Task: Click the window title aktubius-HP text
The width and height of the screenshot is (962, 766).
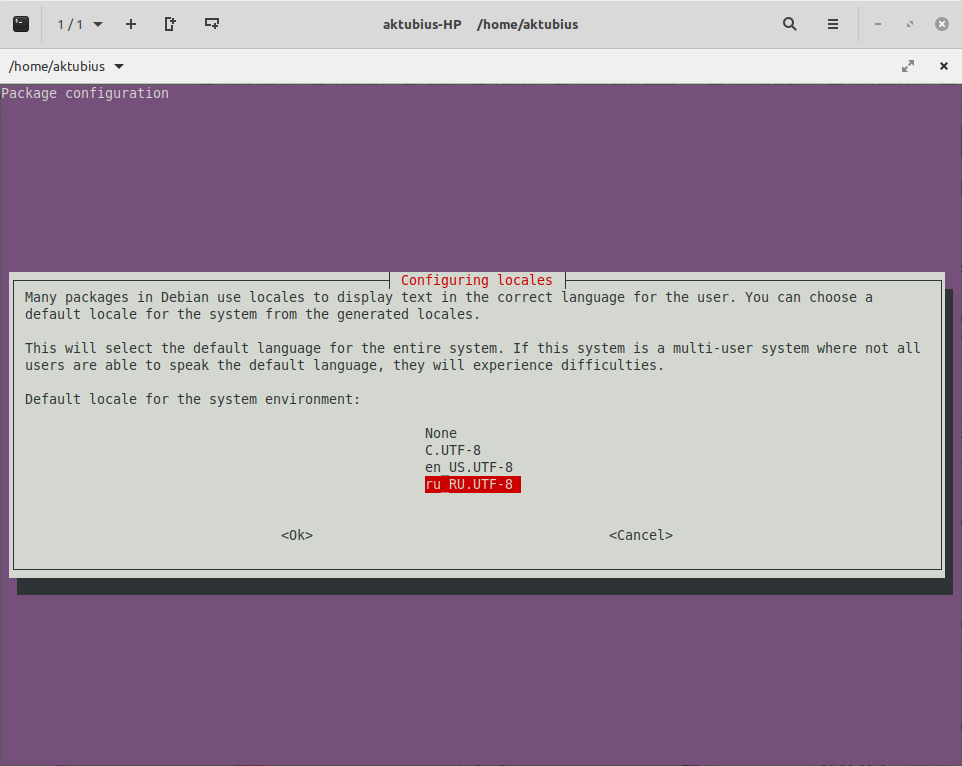Action: click(421, 24)
